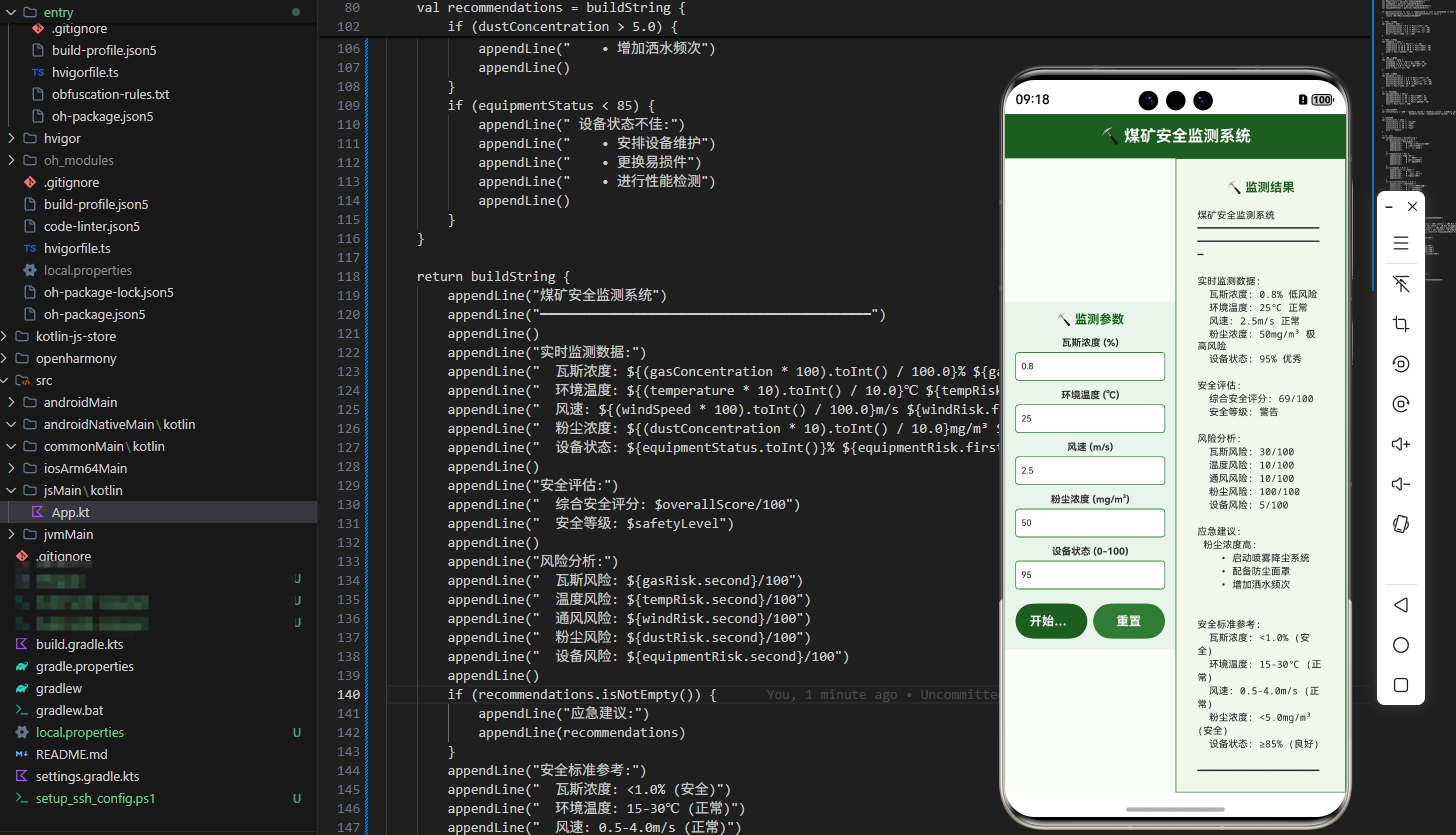This screenshot has height=835, width=1456.
Task: Rotate the emulator screen clockwise
Action: pos(1401,404)
